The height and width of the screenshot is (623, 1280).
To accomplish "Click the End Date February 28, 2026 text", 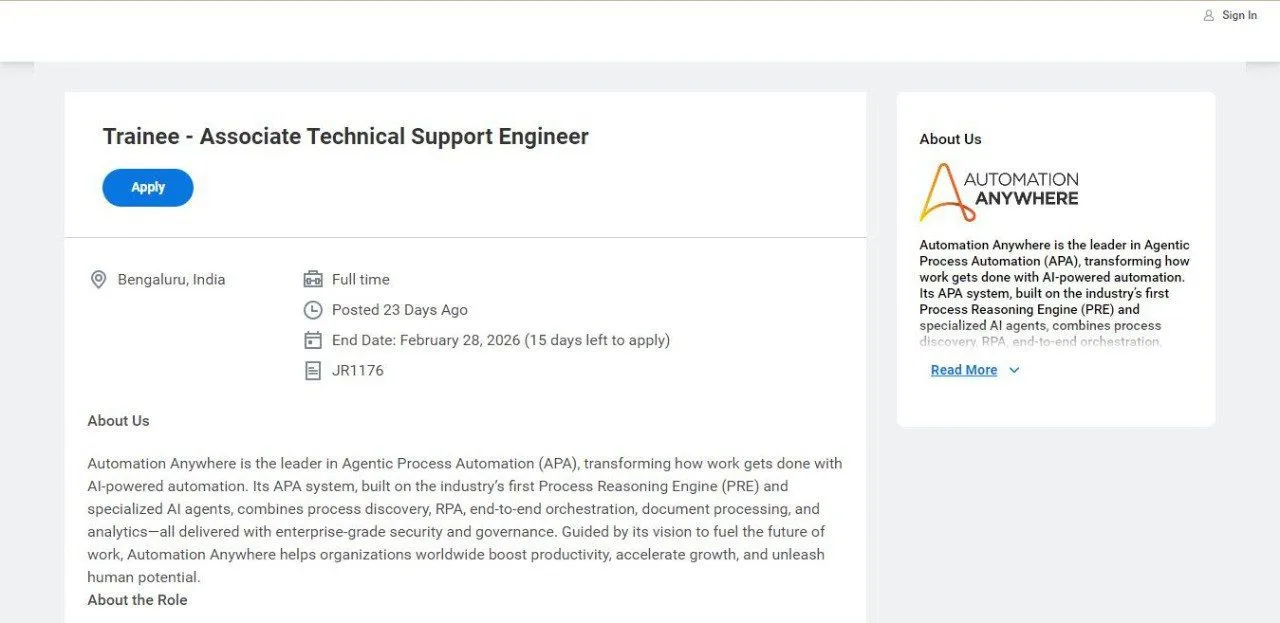I will [x=500, y=340].
